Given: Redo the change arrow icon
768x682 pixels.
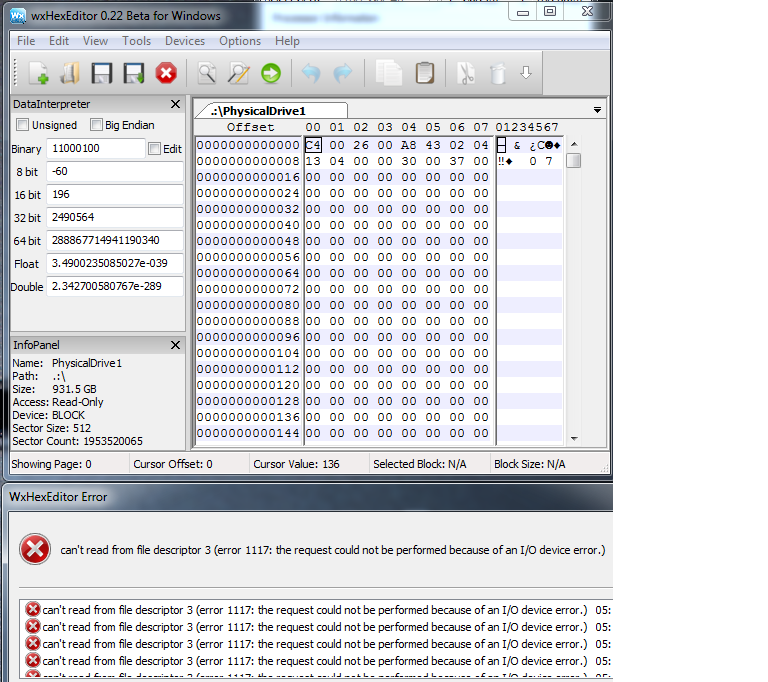Looking at the screenshot, I should [343, 73].
